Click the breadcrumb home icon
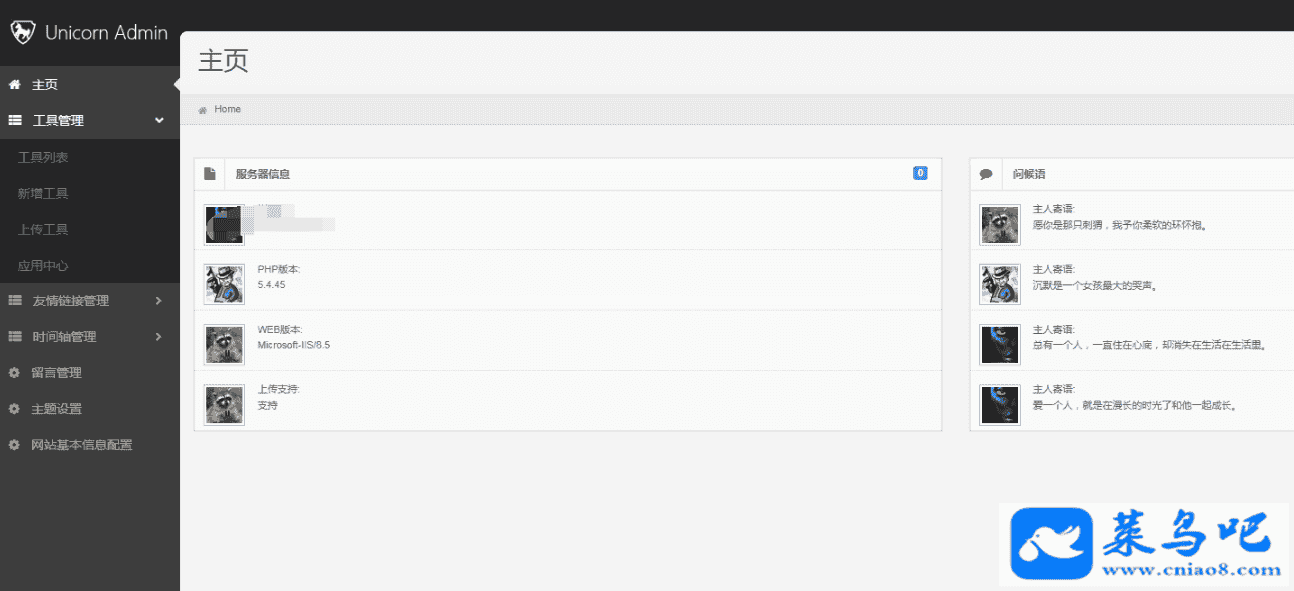Screen dimensions: 1294x591 (203, 109)
